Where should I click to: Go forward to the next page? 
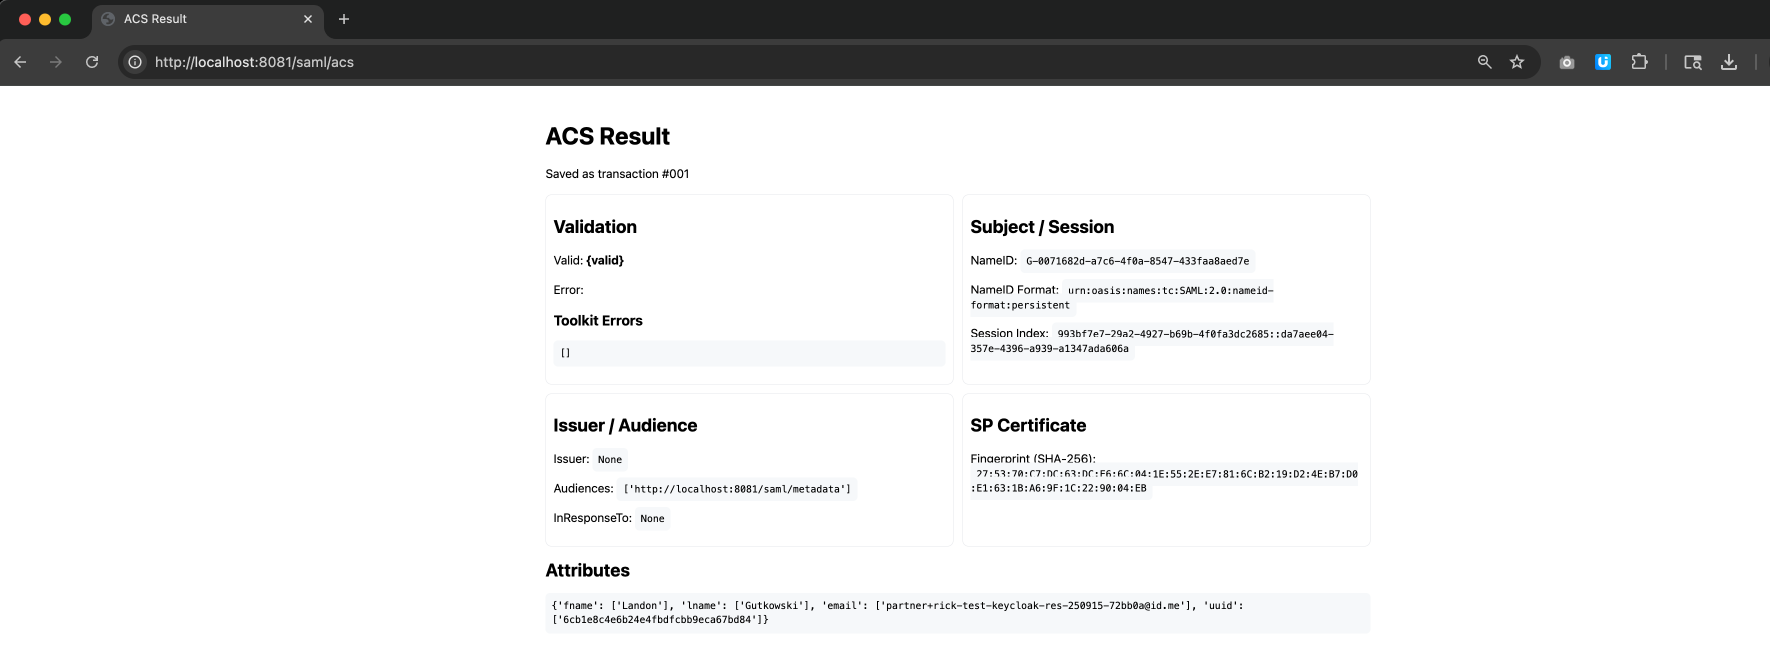(56, 62)
